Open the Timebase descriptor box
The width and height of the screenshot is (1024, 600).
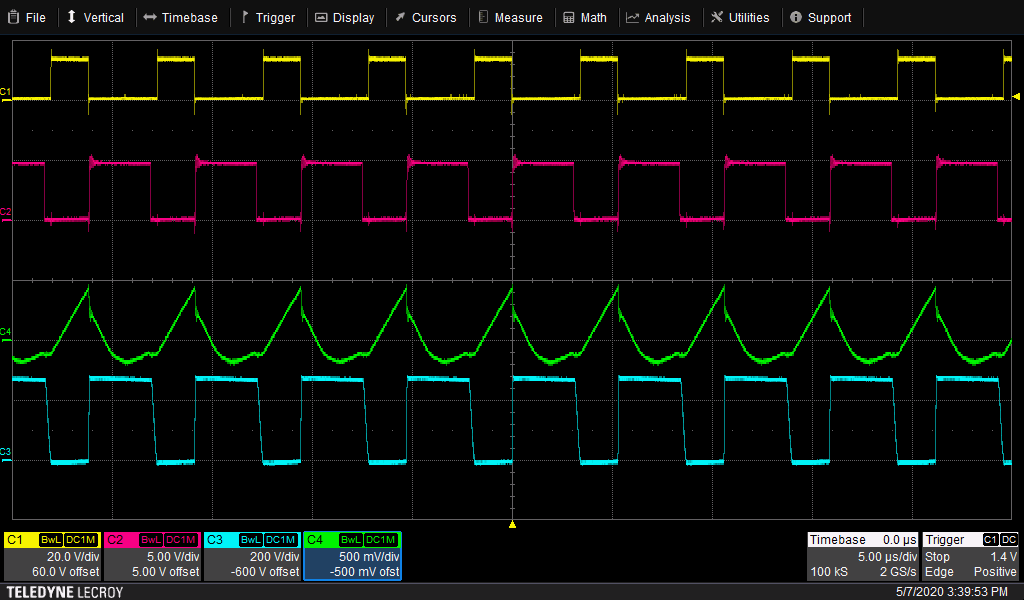(x=862, y=556)
